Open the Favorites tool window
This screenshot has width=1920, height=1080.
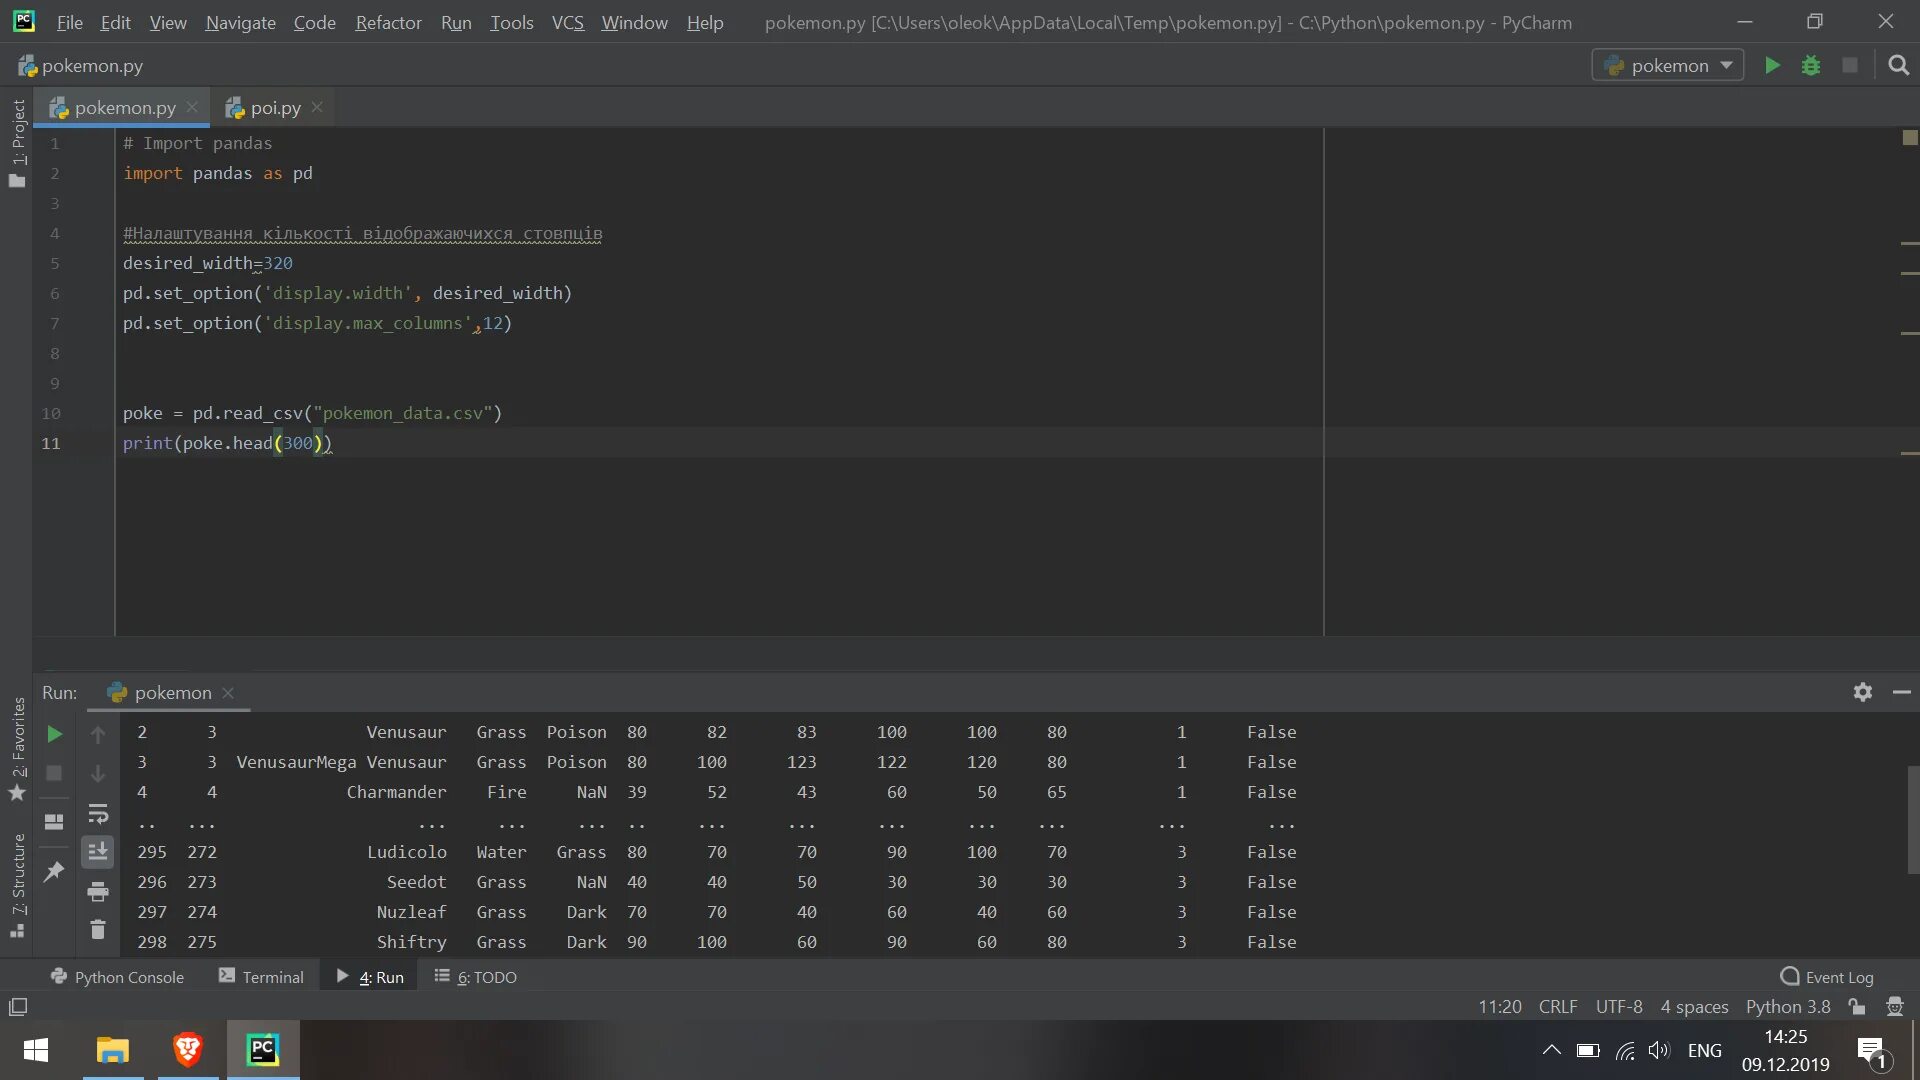click(x=17, y=748)
